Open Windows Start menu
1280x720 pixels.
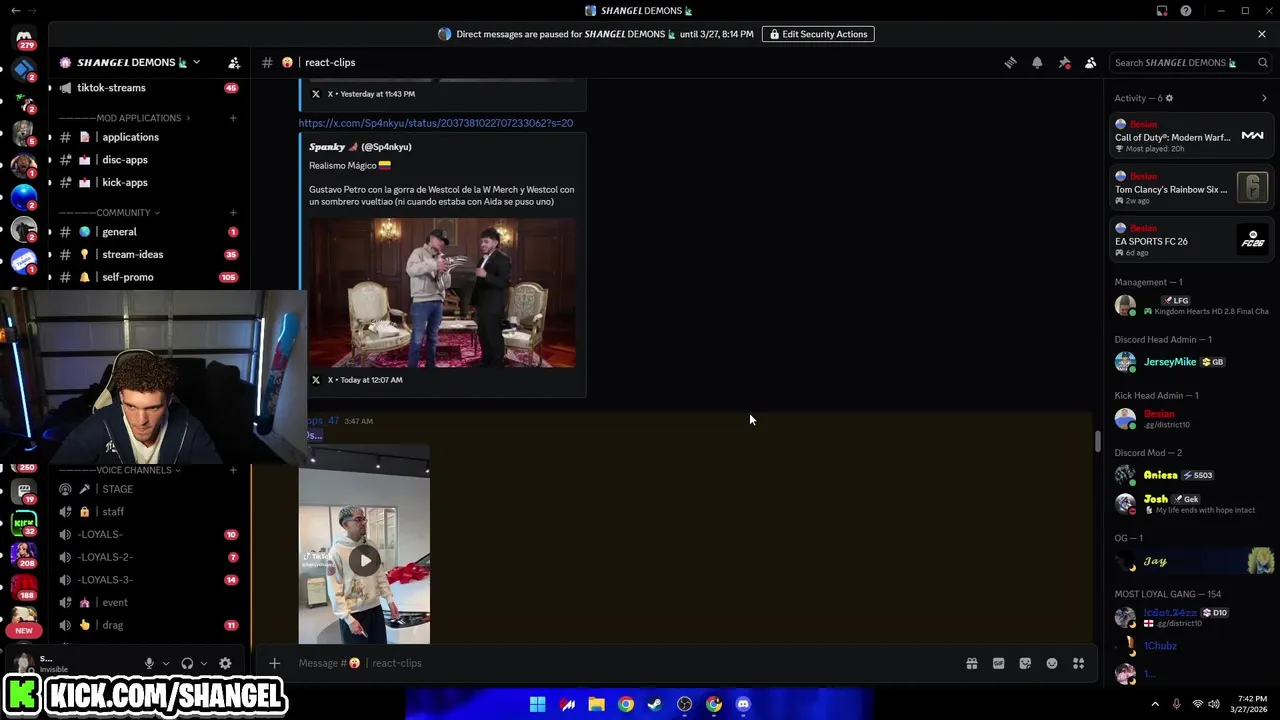[x=538, y=704]
